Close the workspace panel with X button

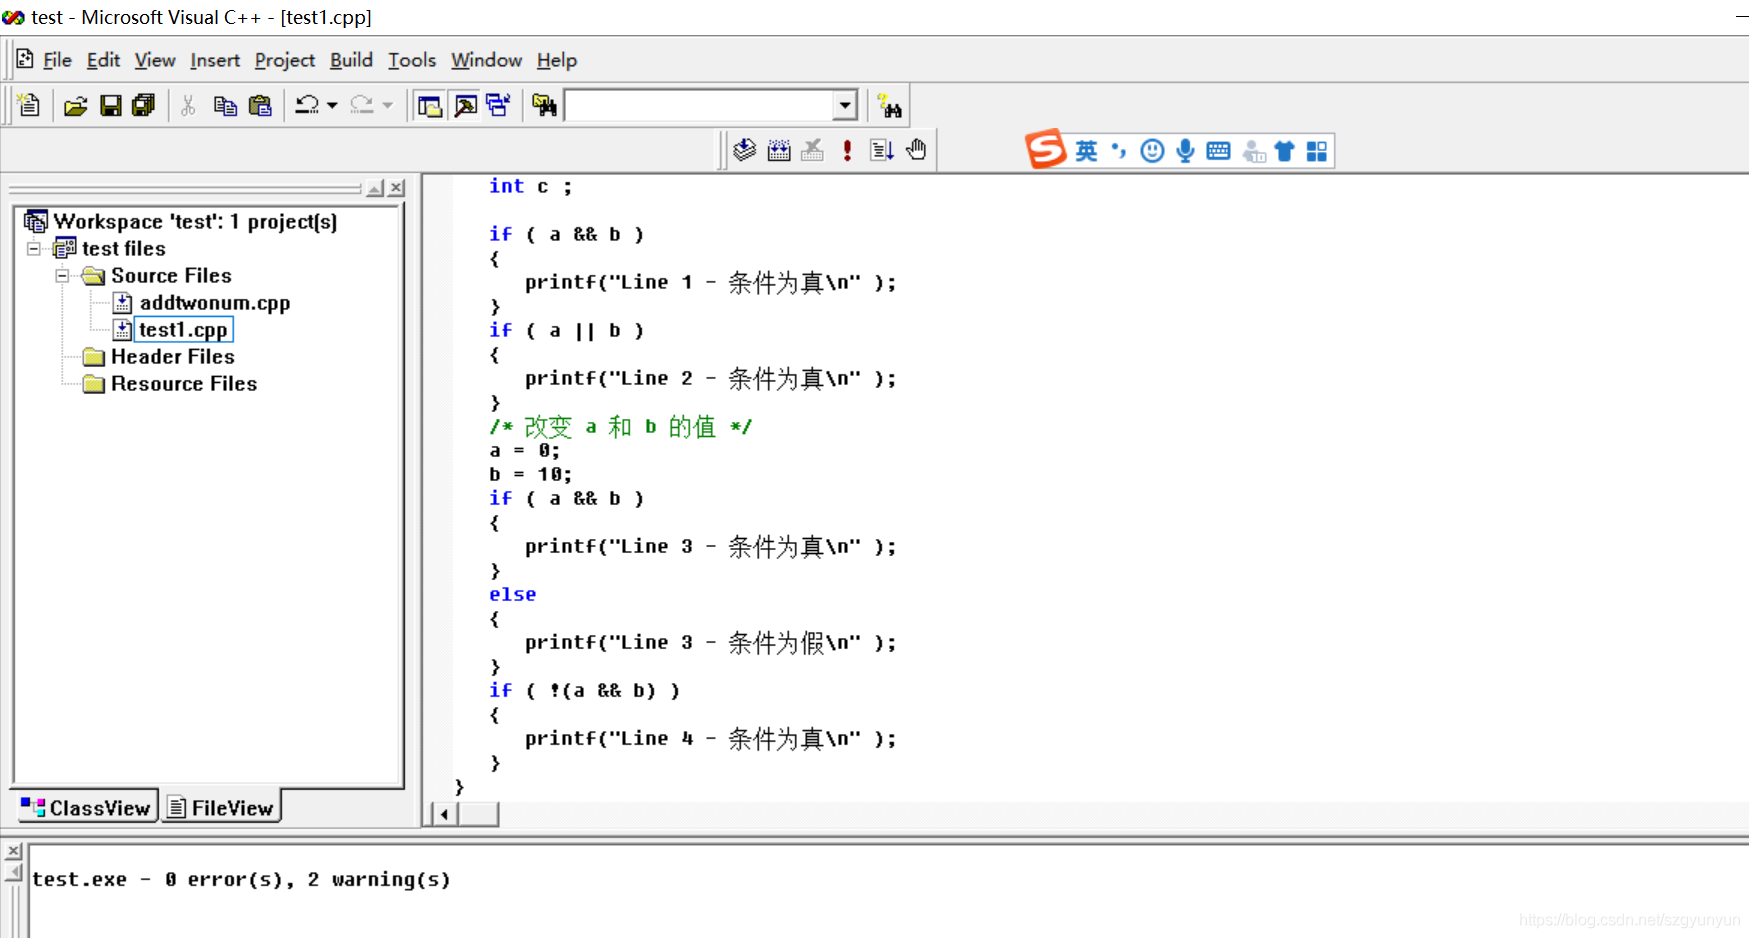pyautogui.click(x=397, y=188)
